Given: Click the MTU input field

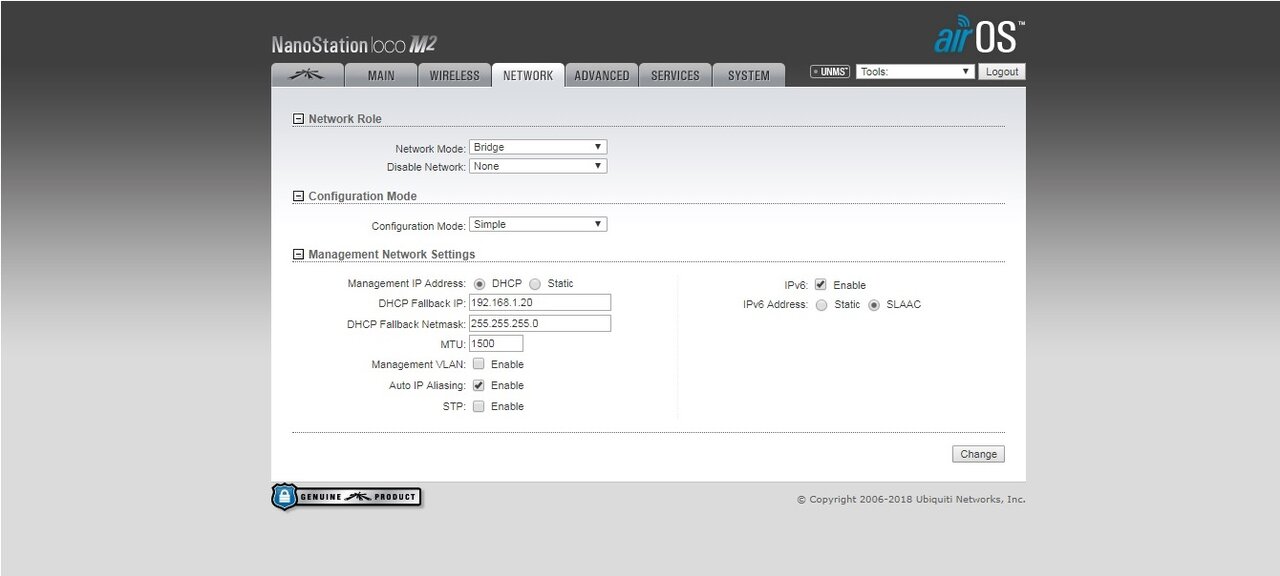Looking at the screenshot, I should click(496, 343).
